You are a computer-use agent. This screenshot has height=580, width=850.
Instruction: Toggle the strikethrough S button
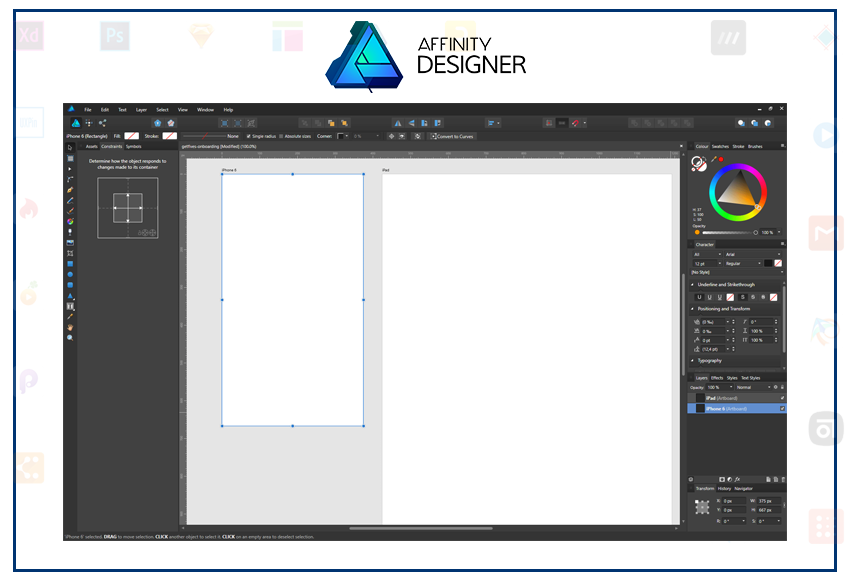tap(743, 297)
